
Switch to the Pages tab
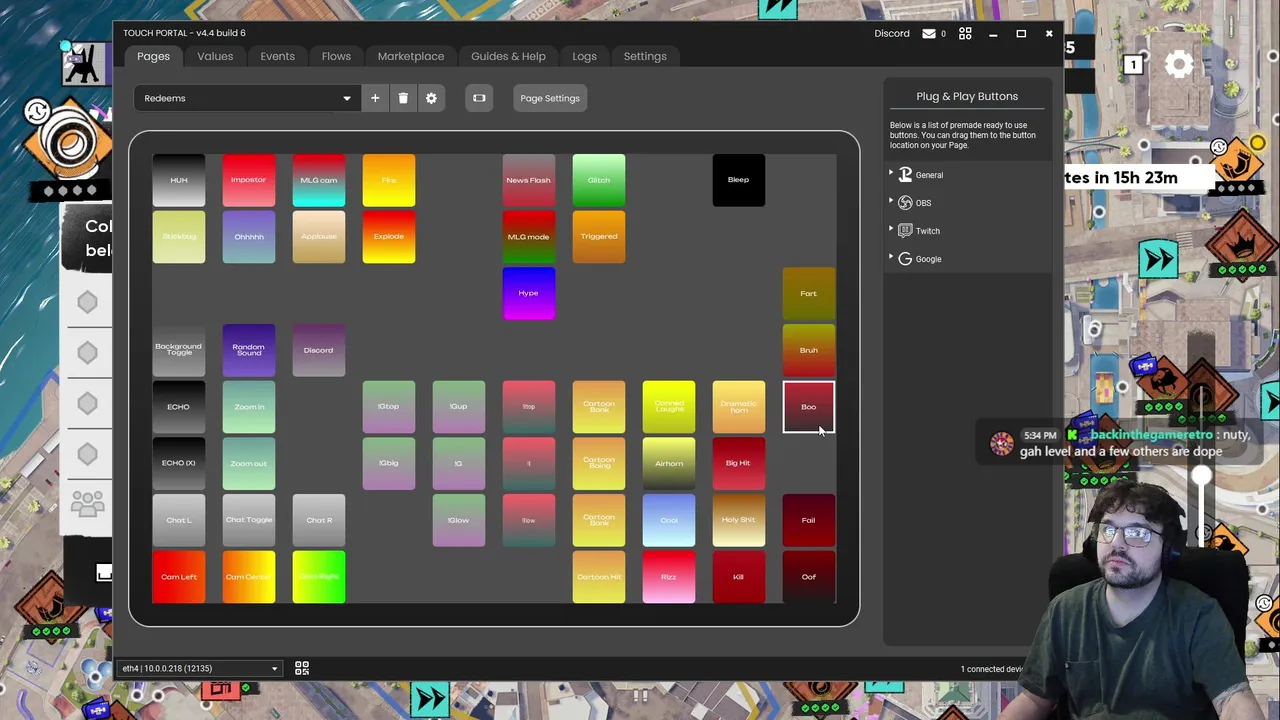(153, 56)
